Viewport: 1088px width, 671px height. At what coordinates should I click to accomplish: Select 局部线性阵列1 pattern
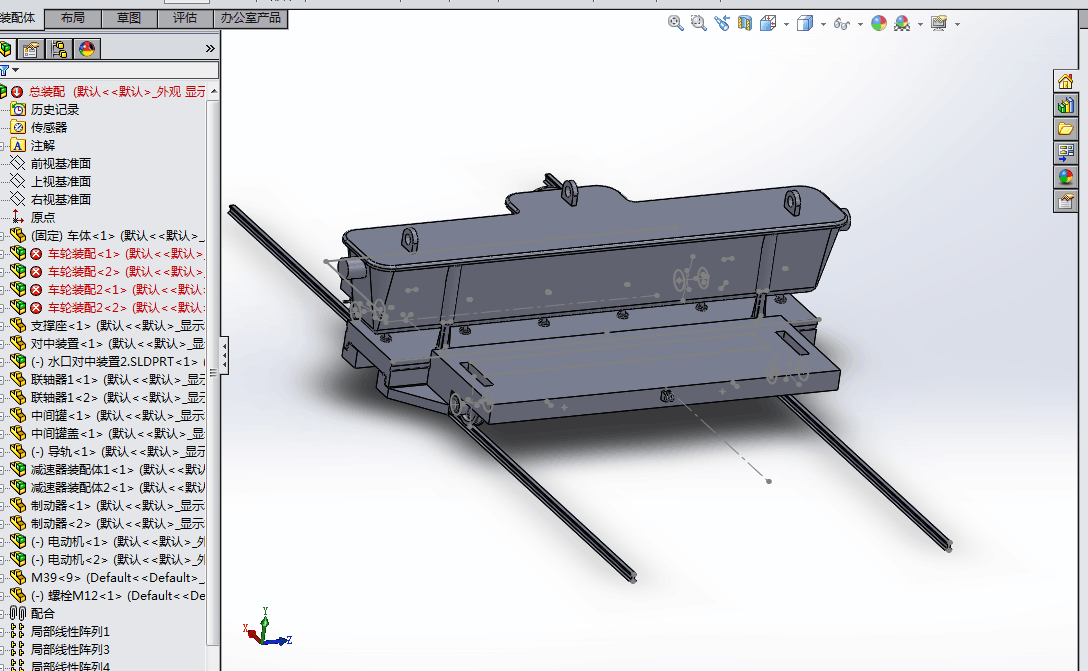click(x=70, y=631)
